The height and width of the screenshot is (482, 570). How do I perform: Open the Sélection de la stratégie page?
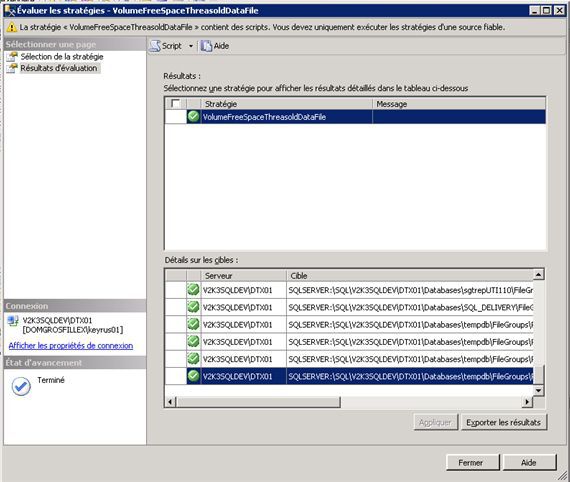[62, 57]
